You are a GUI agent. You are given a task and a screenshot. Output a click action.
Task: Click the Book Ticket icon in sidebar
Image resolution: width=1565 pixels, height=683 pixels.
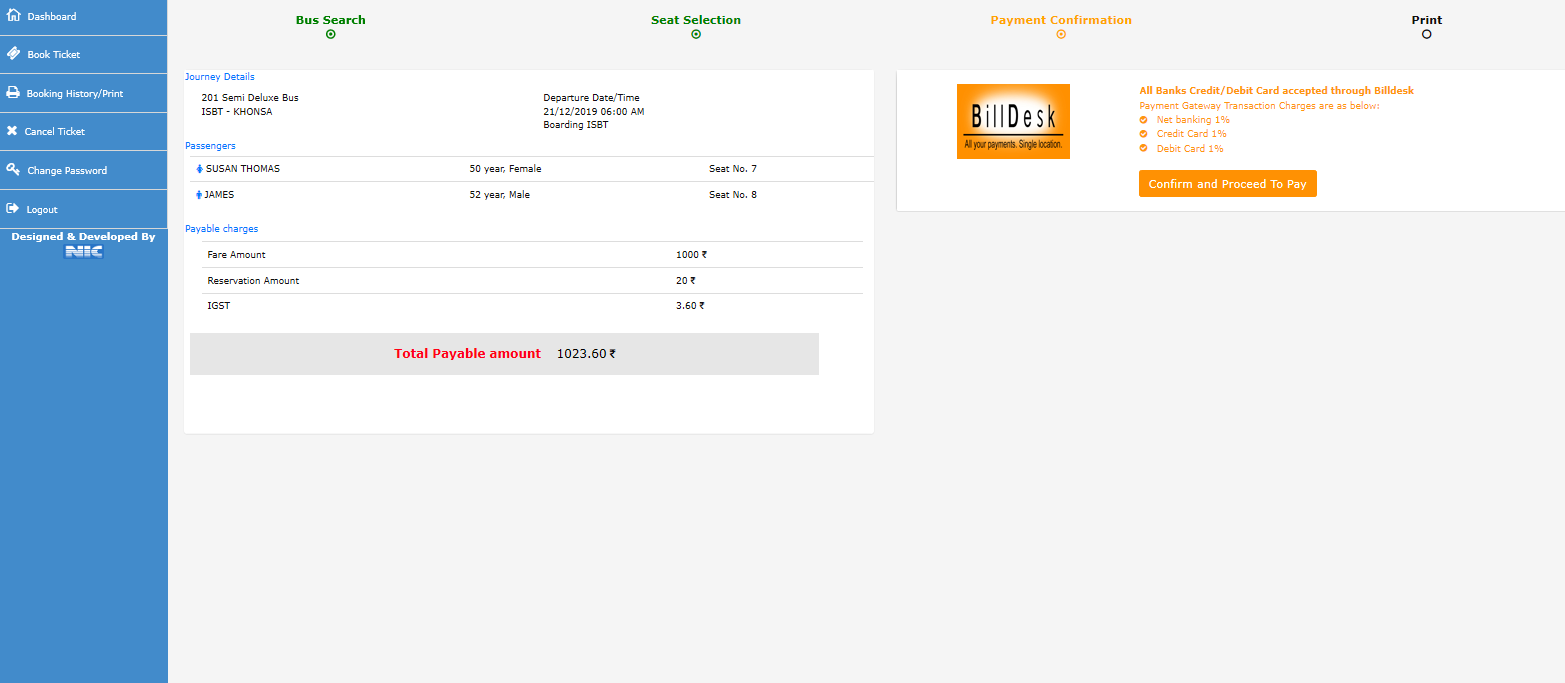(x=13, y=54)
